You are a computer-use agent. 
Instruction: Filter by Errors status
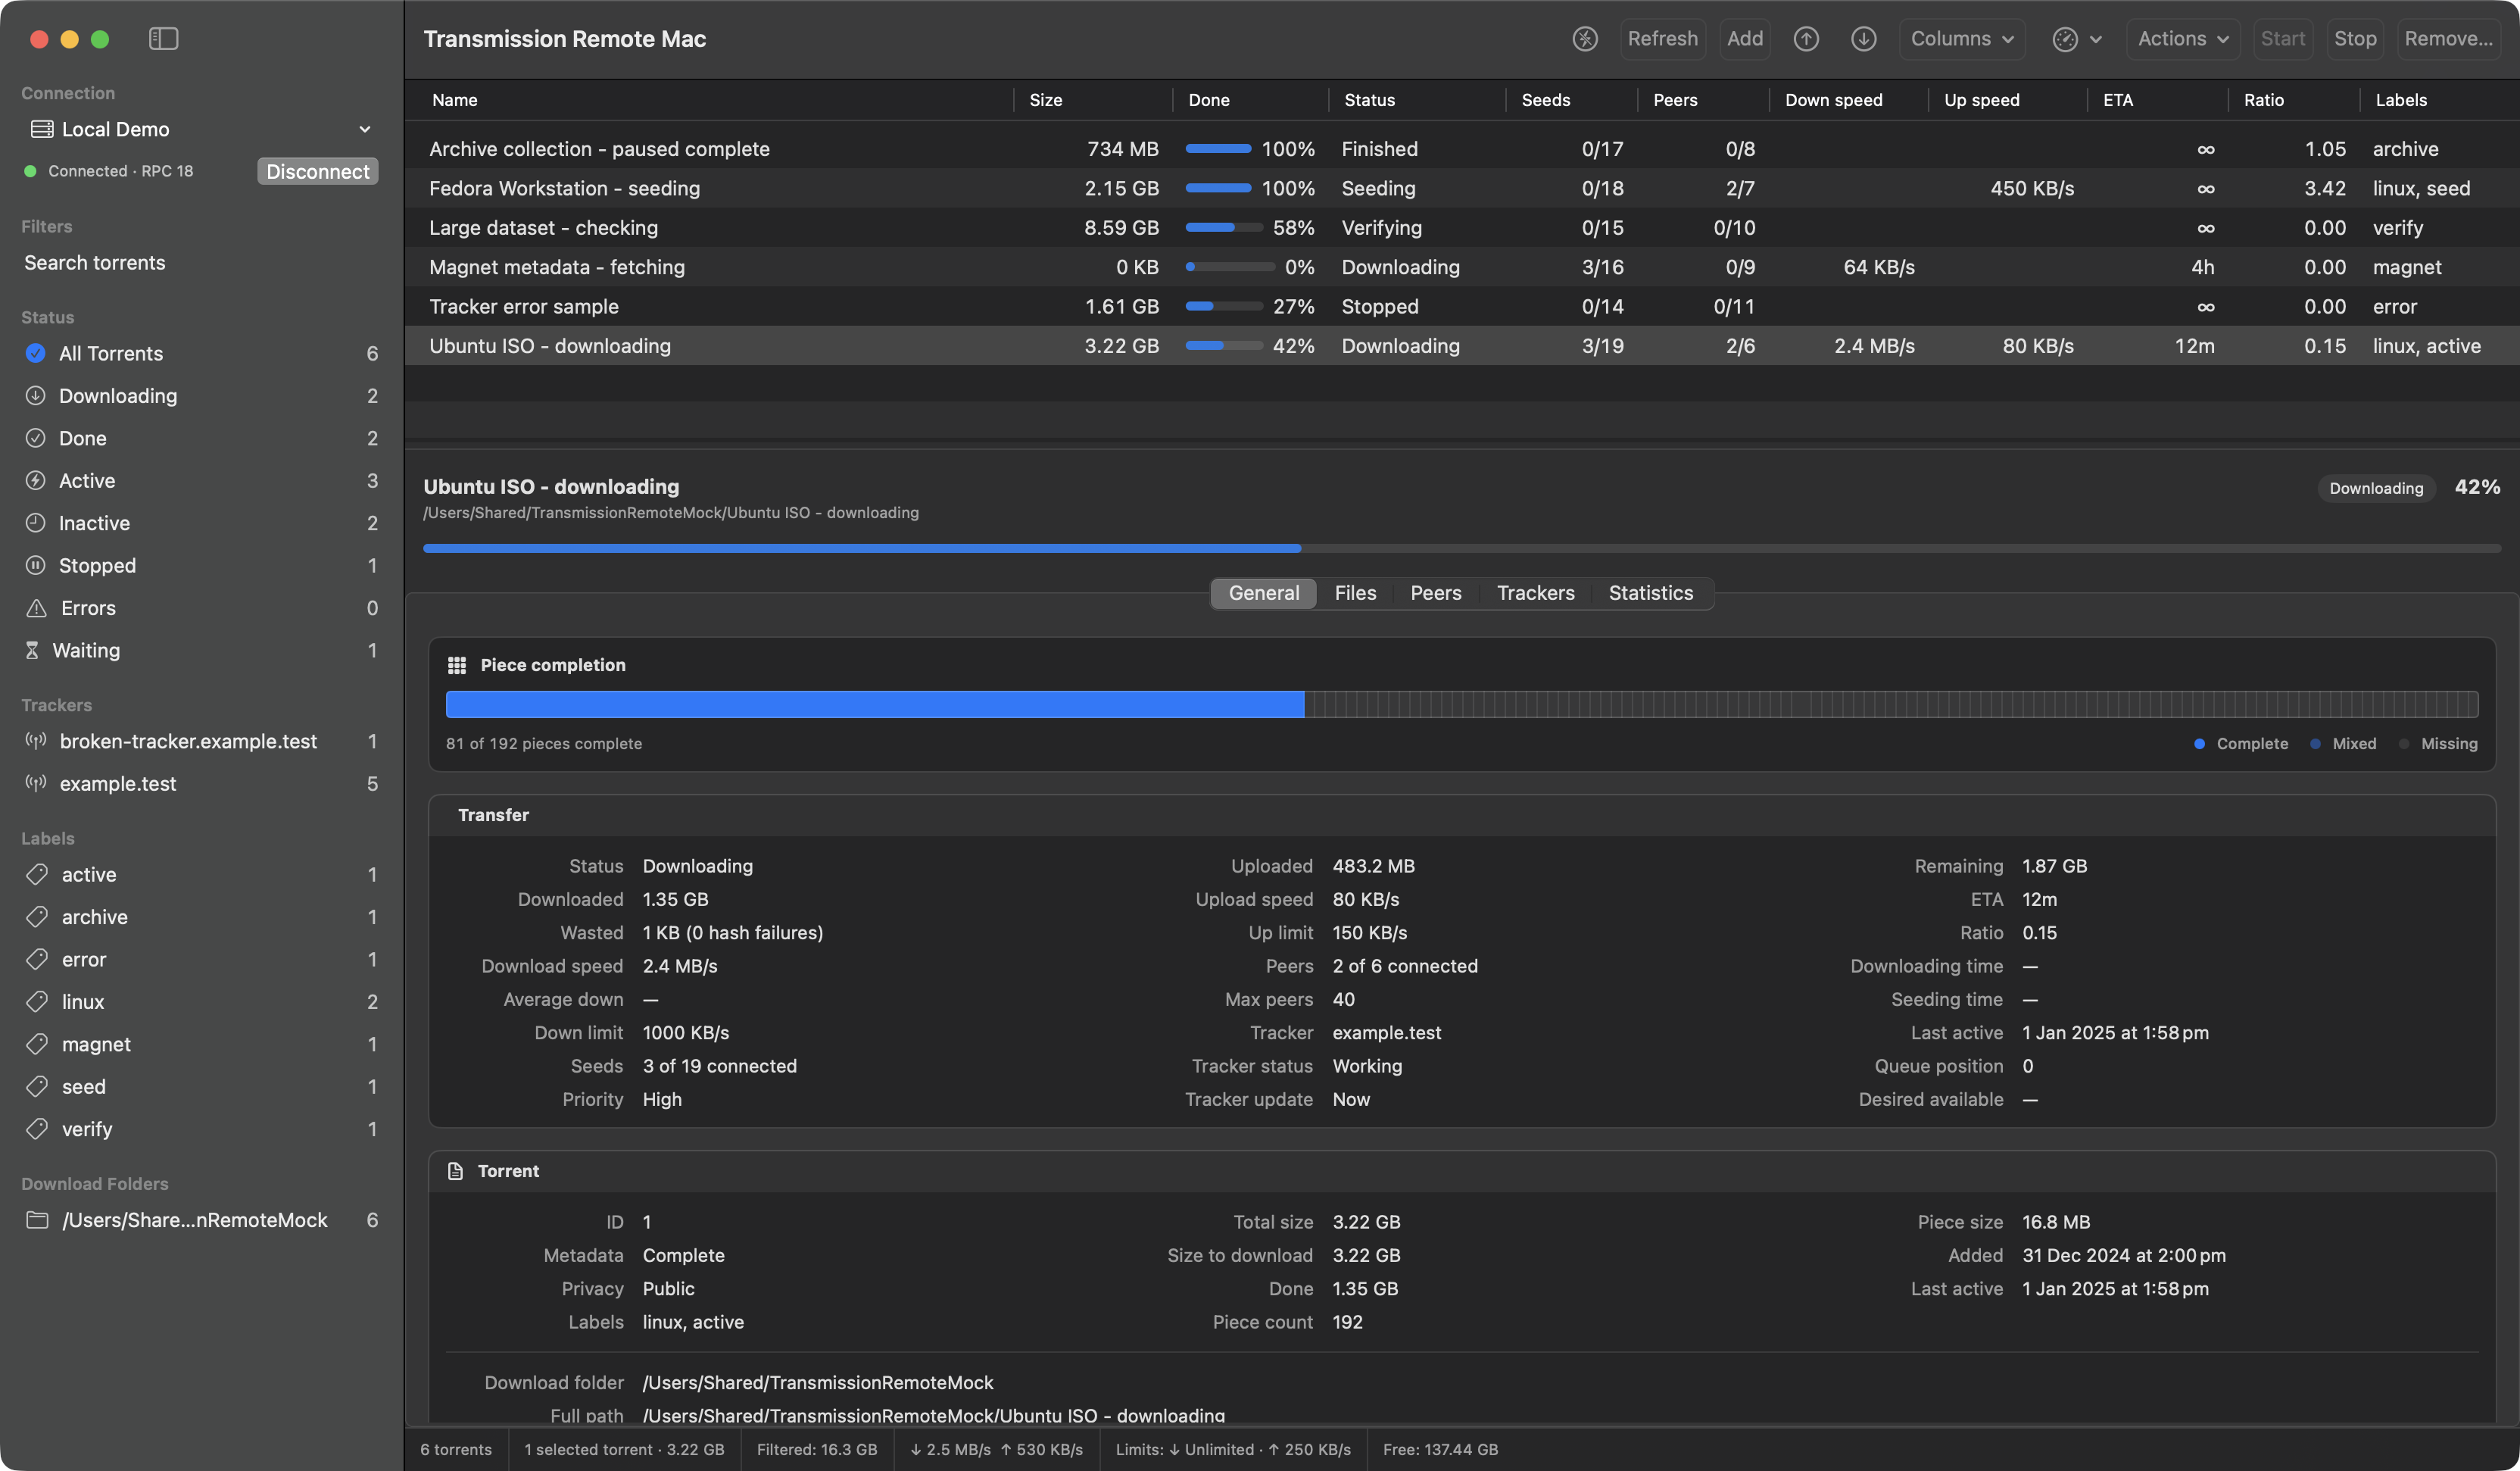(201, 608)
